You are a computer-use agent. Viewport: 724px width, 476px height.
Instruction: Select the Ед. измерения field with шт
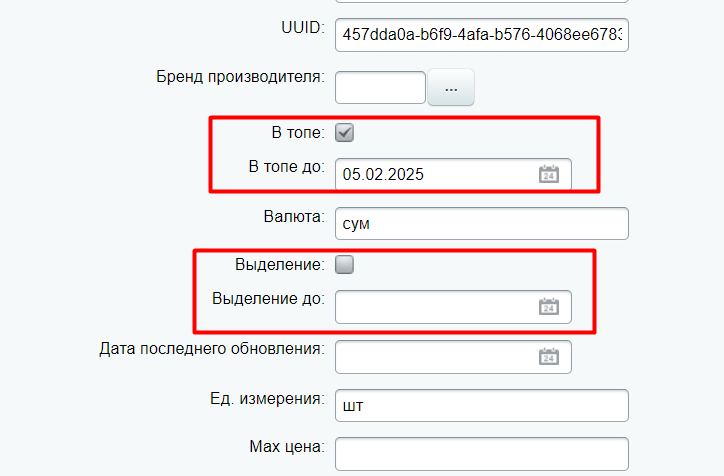click(x=482, y=405)
